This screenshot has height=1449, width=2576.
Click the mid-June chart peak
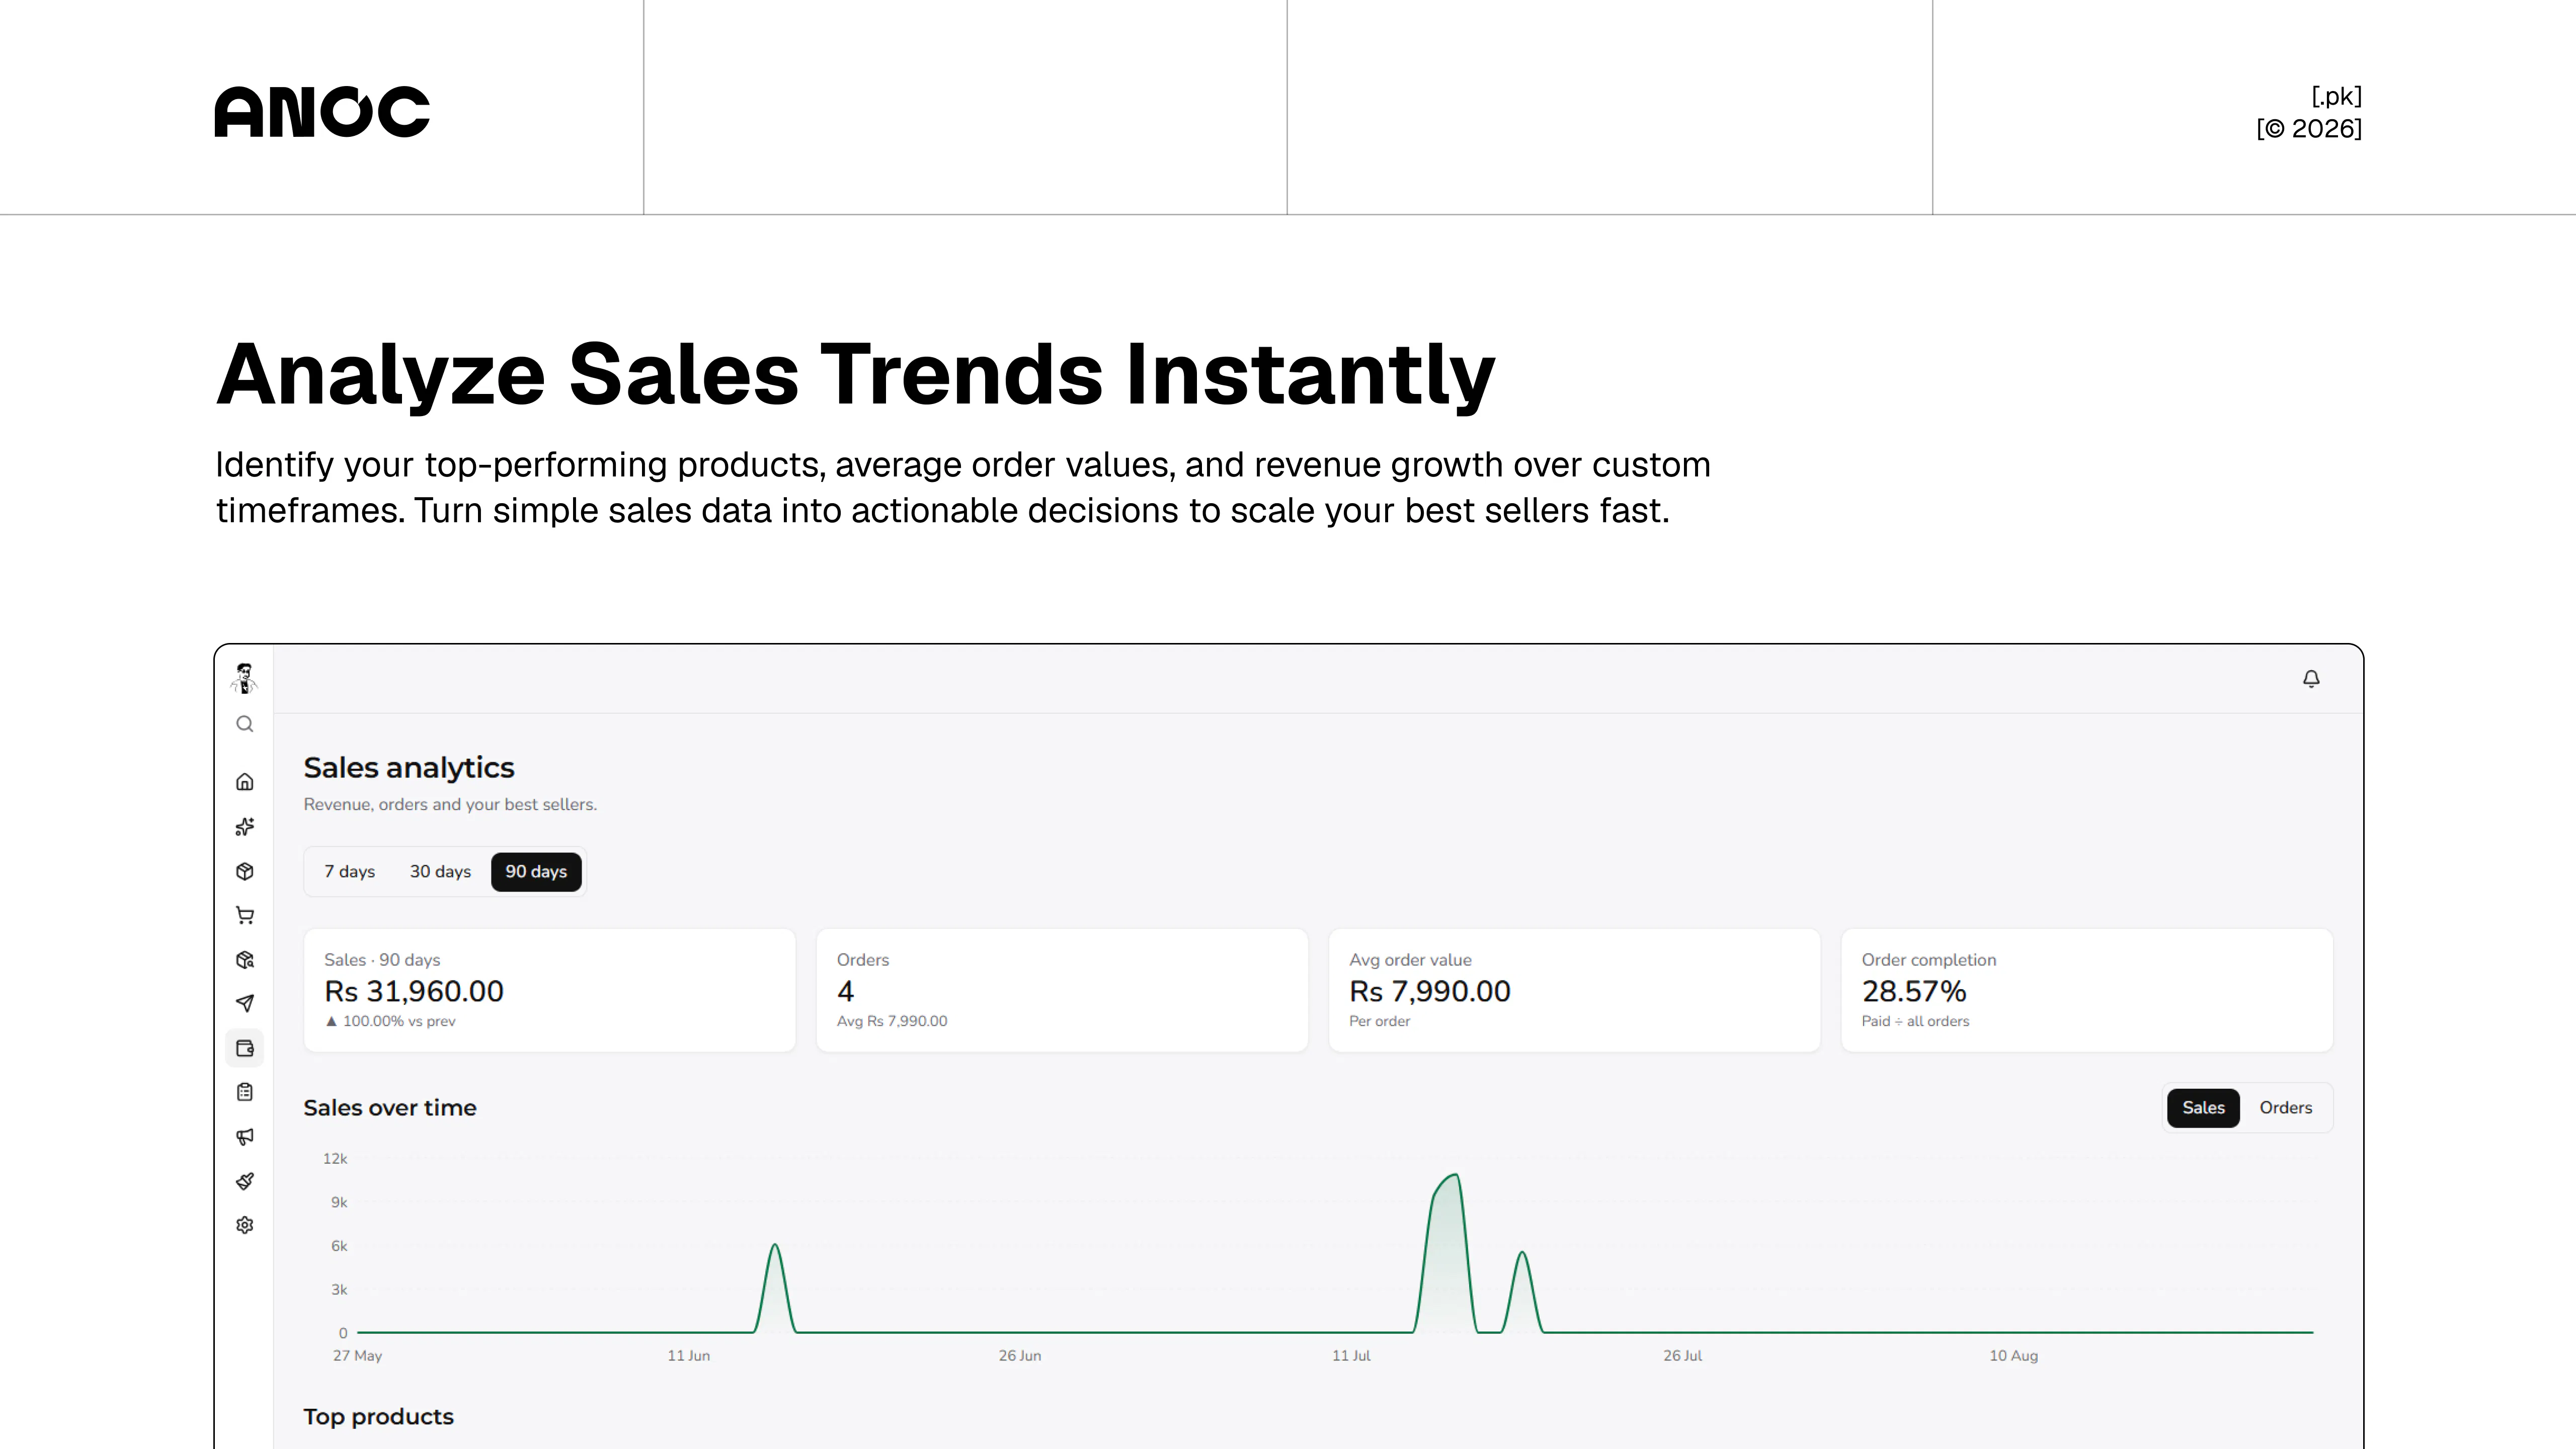[x=775, y=1246]
